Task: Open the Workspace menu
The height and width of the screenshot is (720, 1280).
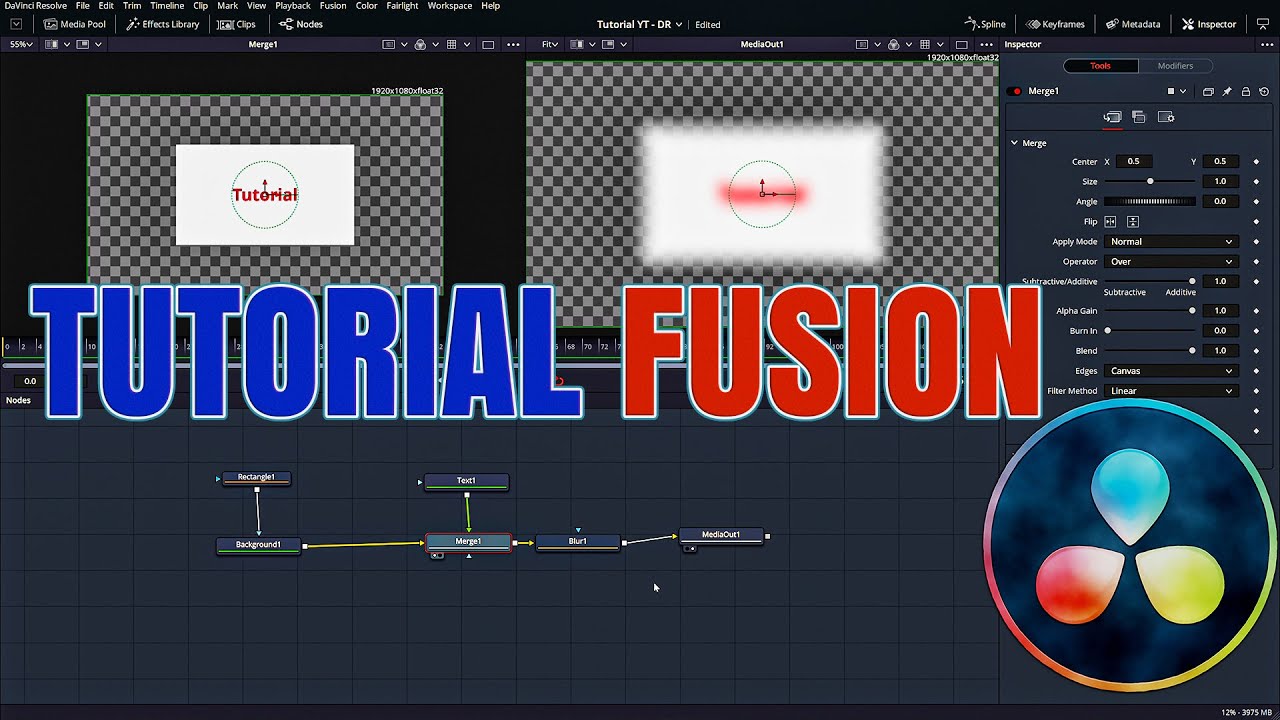Action: [450, 6]
